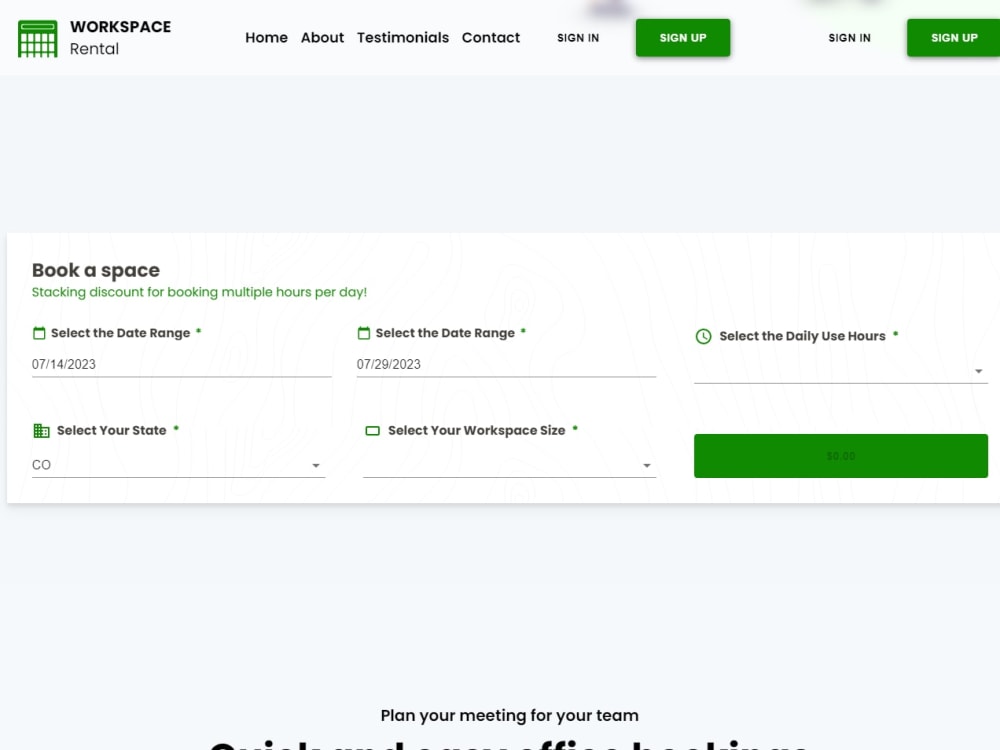Open the Daily Use Hours dropdown
Screen dimensions: 1000x750
841,371
